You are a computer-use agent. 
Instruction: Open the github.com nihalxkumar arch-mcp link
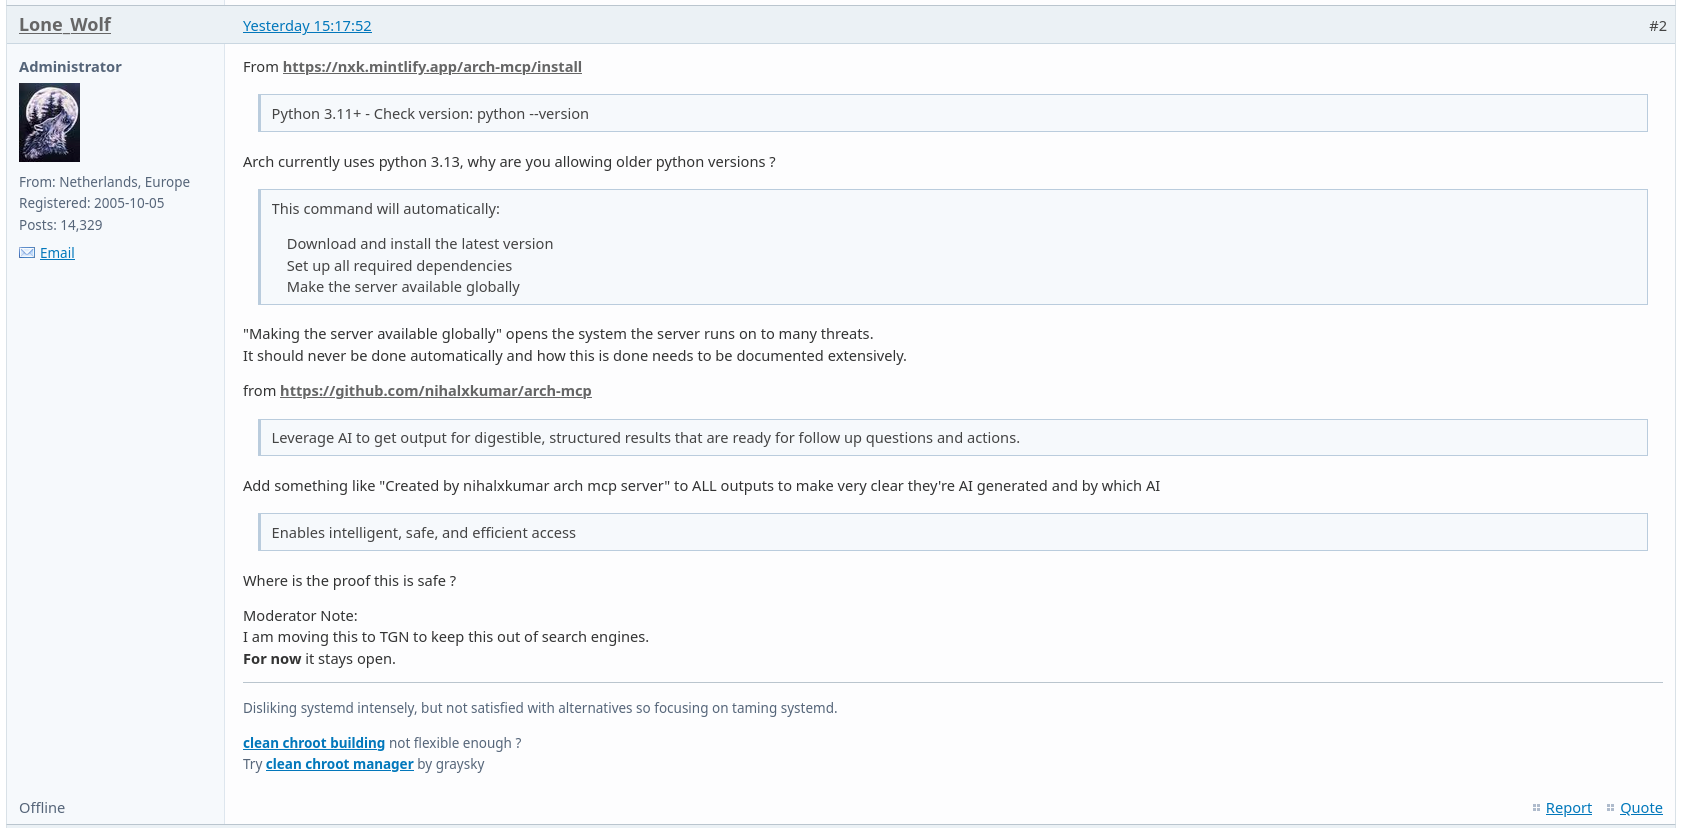435,391
